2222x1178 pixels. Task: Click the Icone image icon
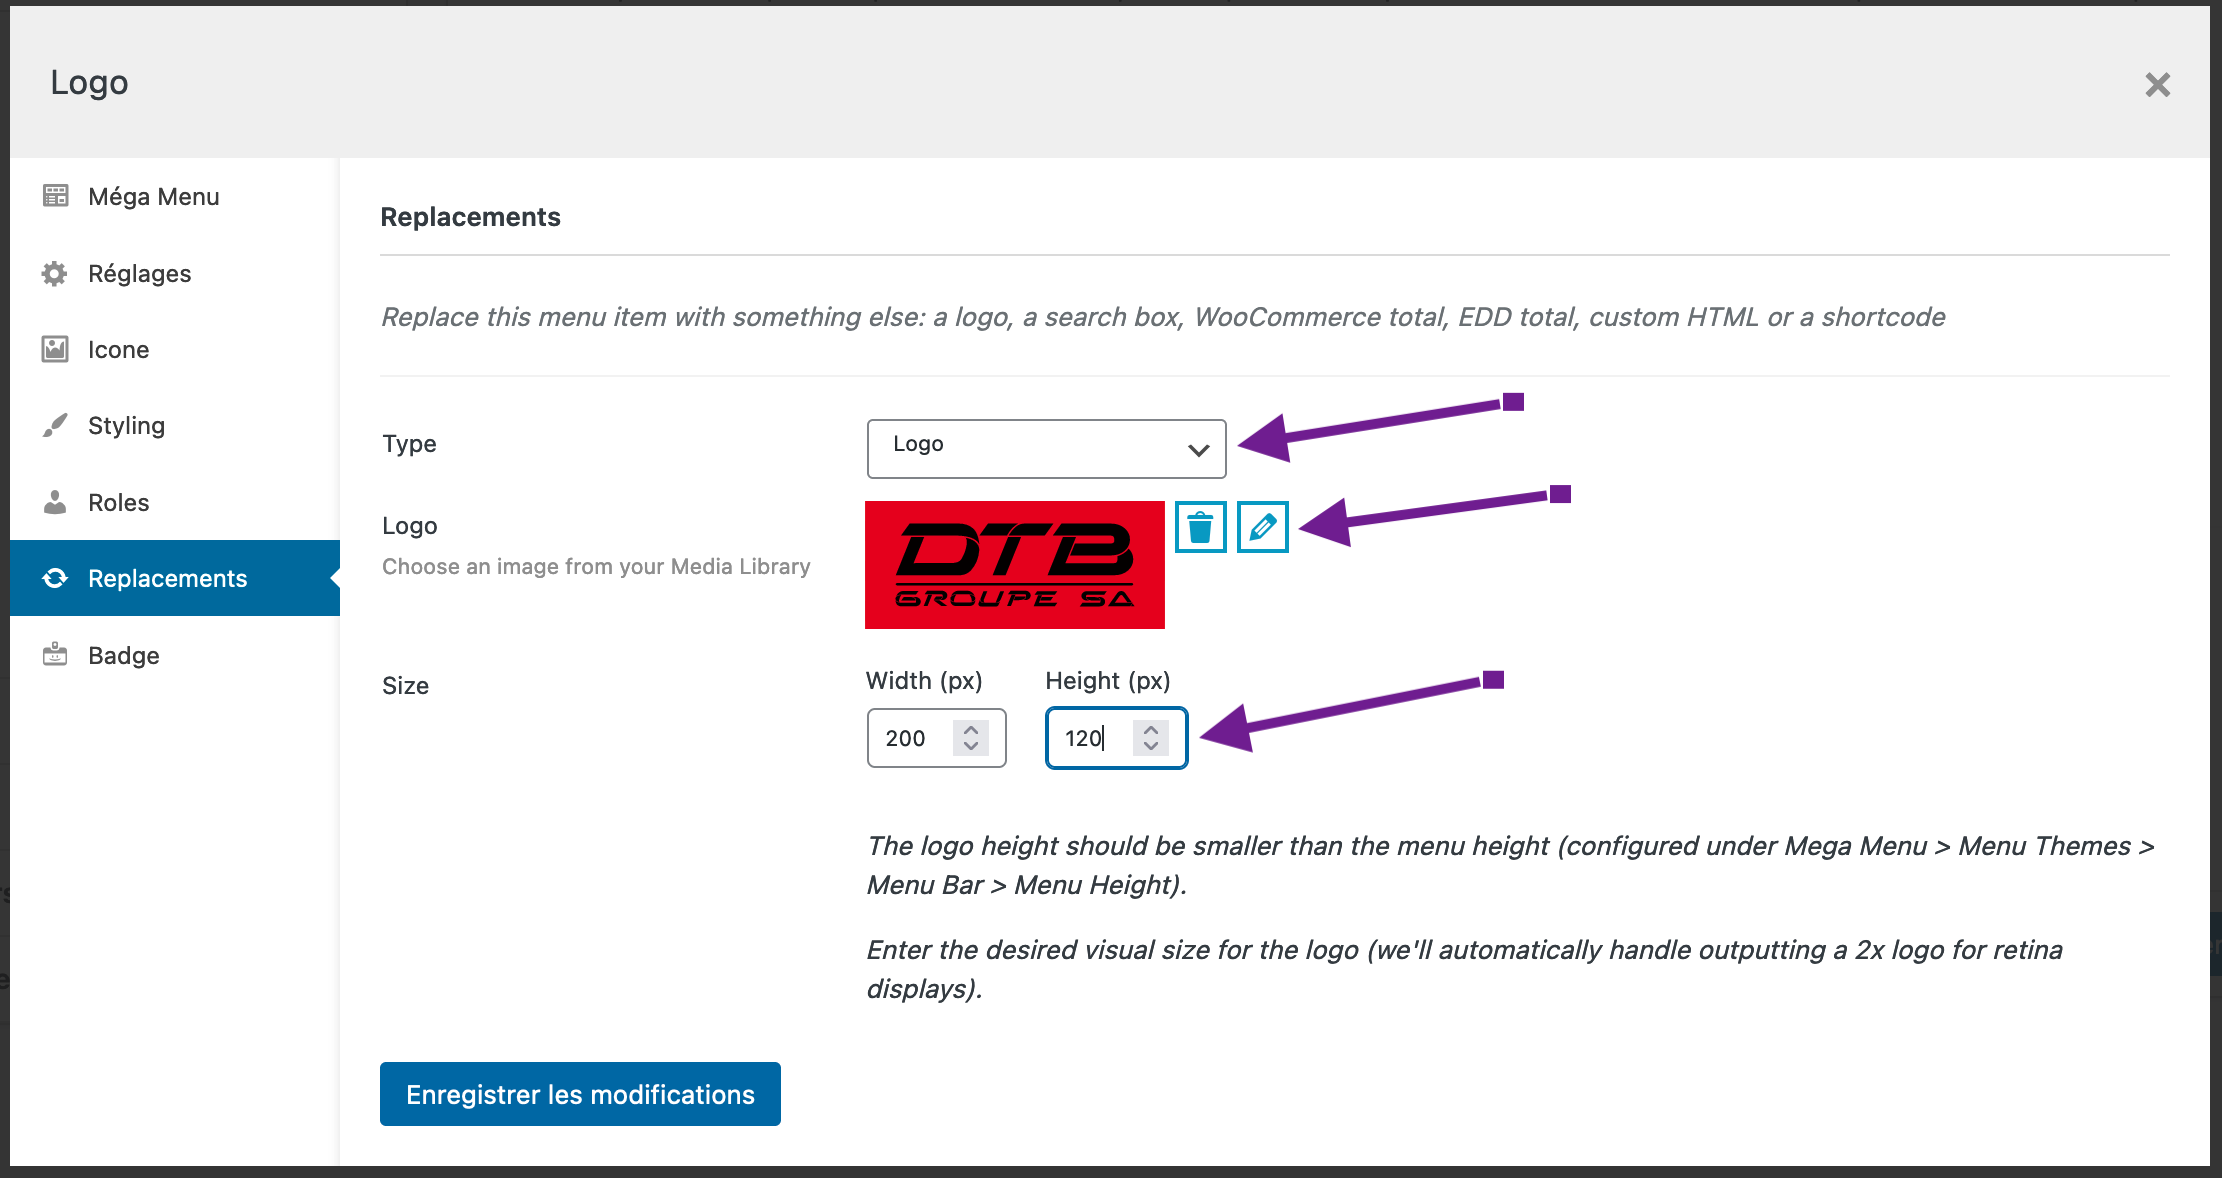pyautogui.click(x=55, y=349)
